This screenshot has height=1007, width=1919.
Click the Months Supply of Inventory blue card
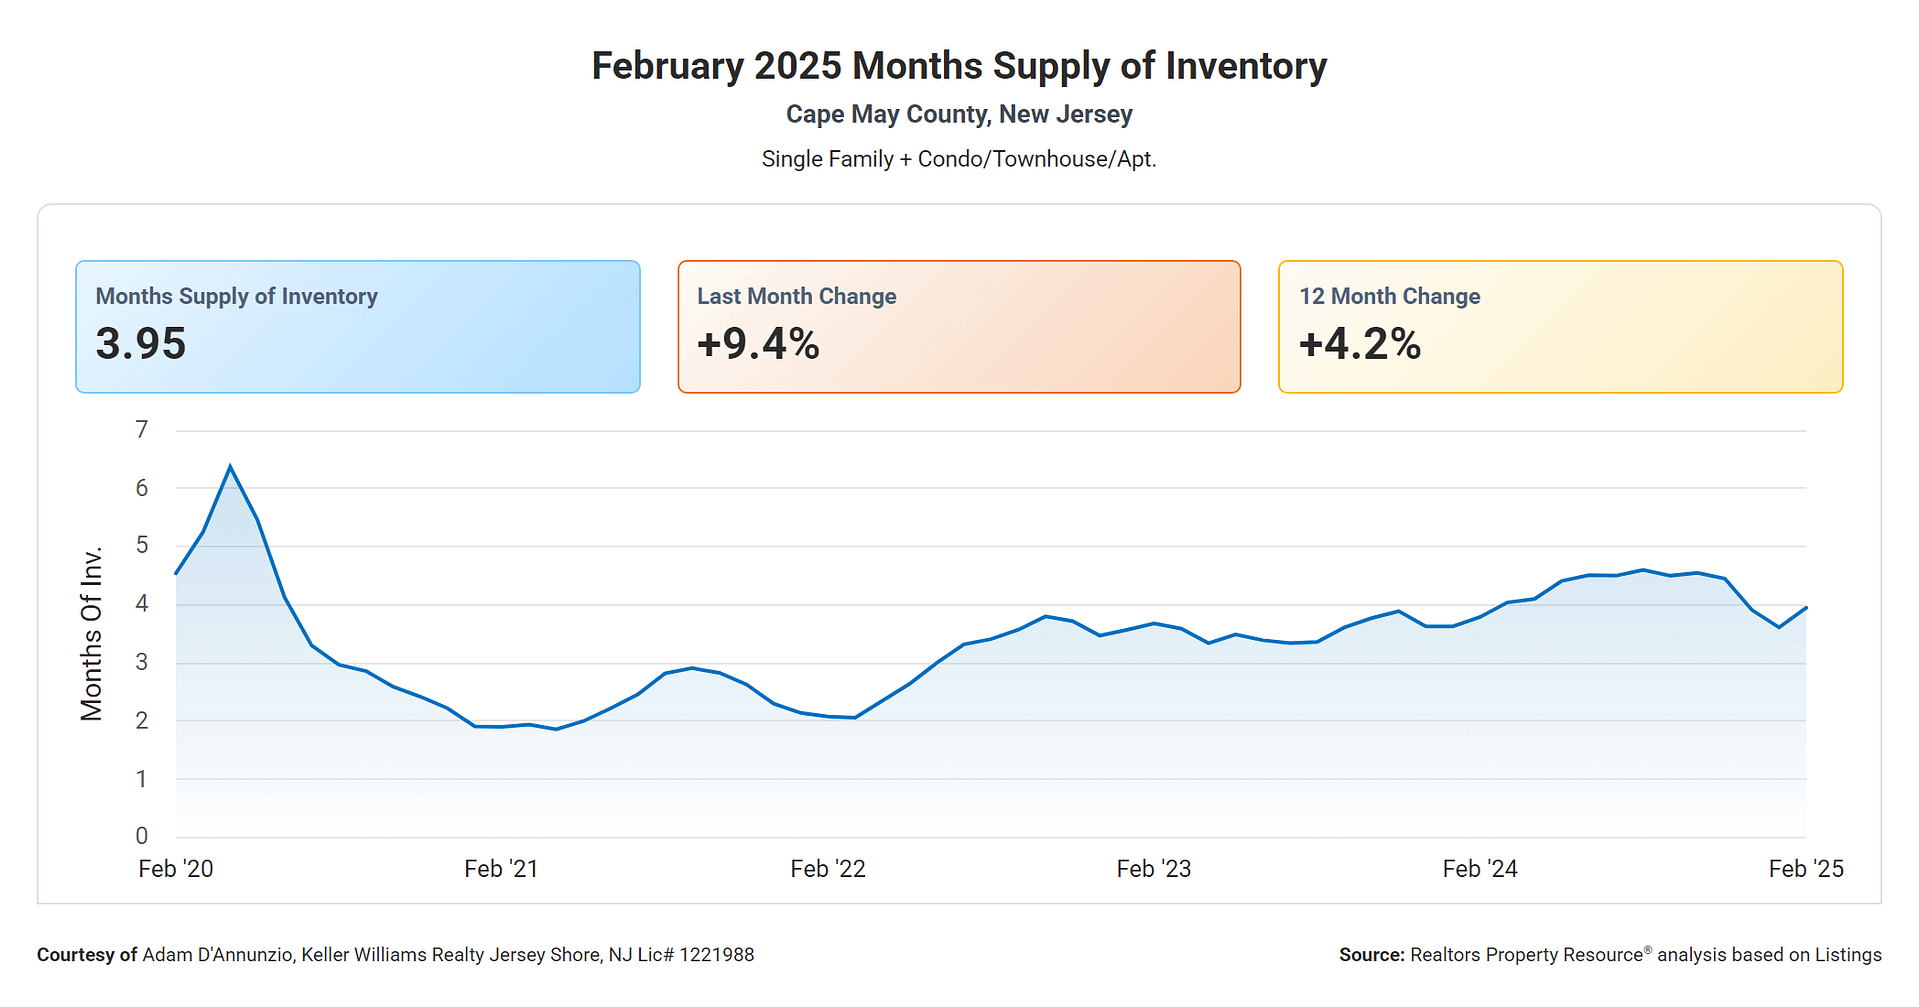pos(357,326)
